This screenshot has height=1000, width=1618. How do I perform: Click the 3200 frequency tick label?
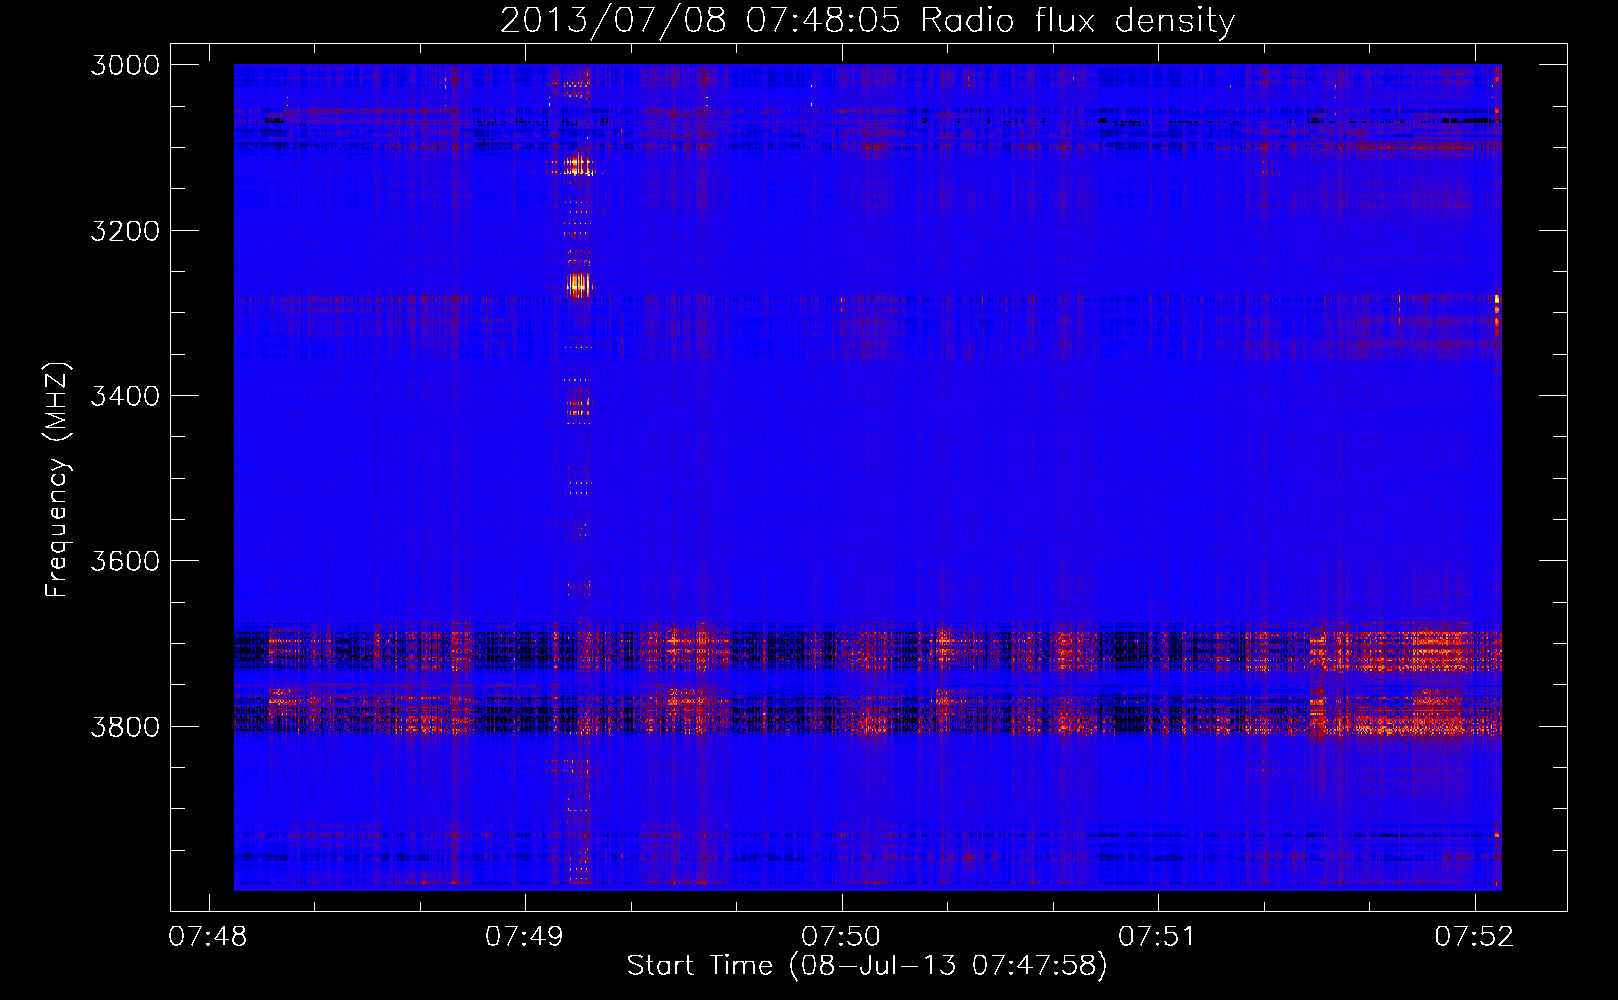tap(125, 231)
